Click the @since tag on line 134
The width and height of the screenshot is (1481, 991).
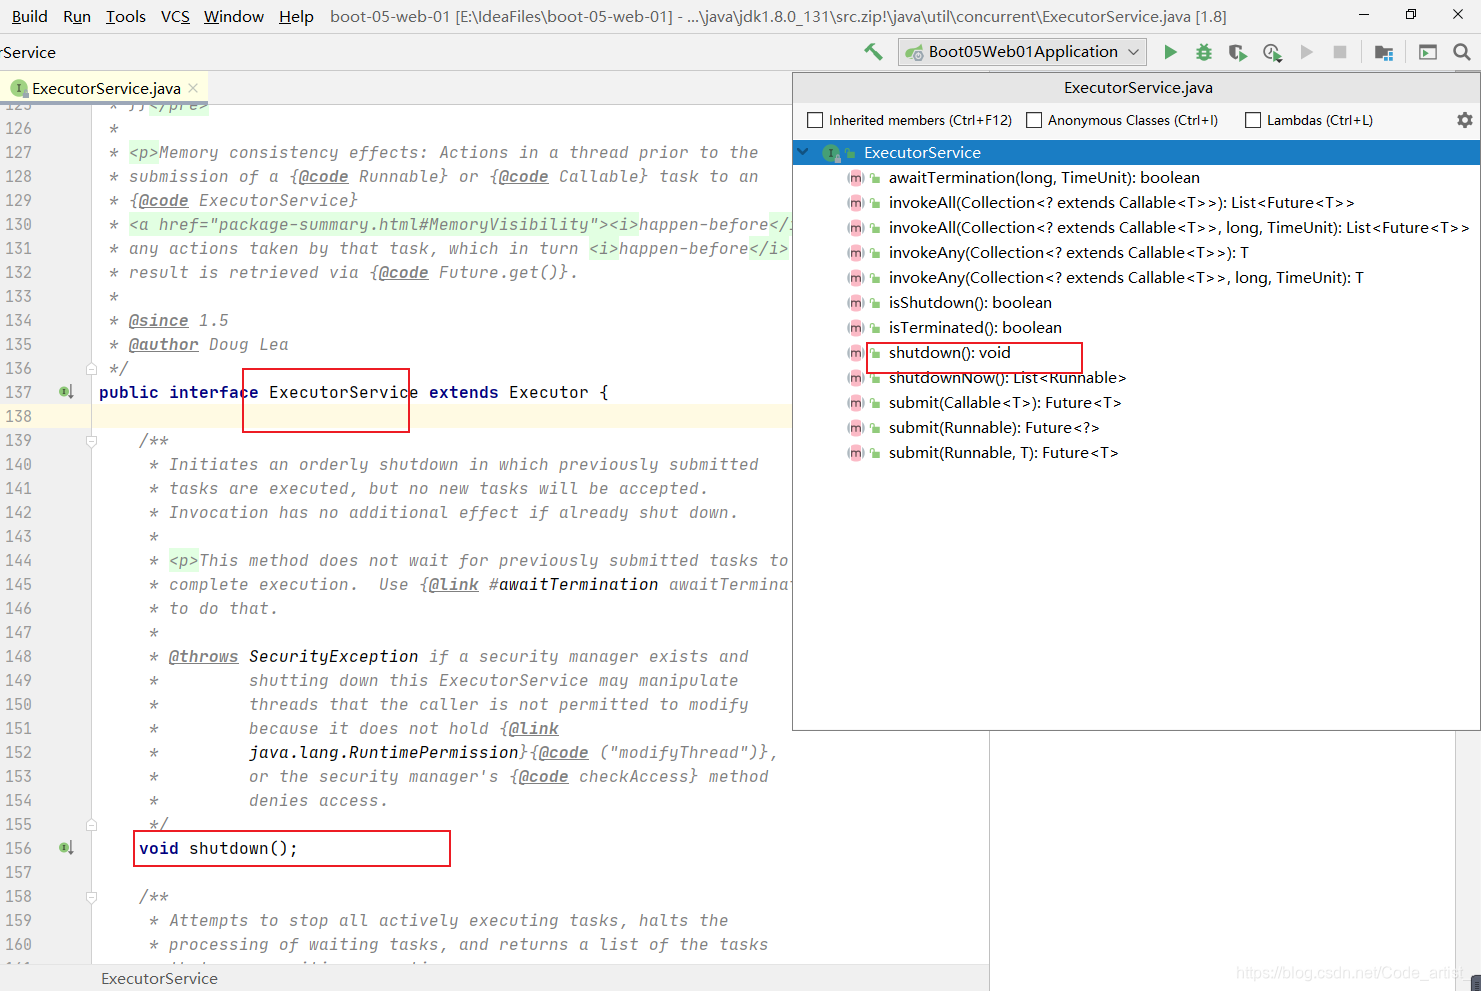tap(158, 321)
